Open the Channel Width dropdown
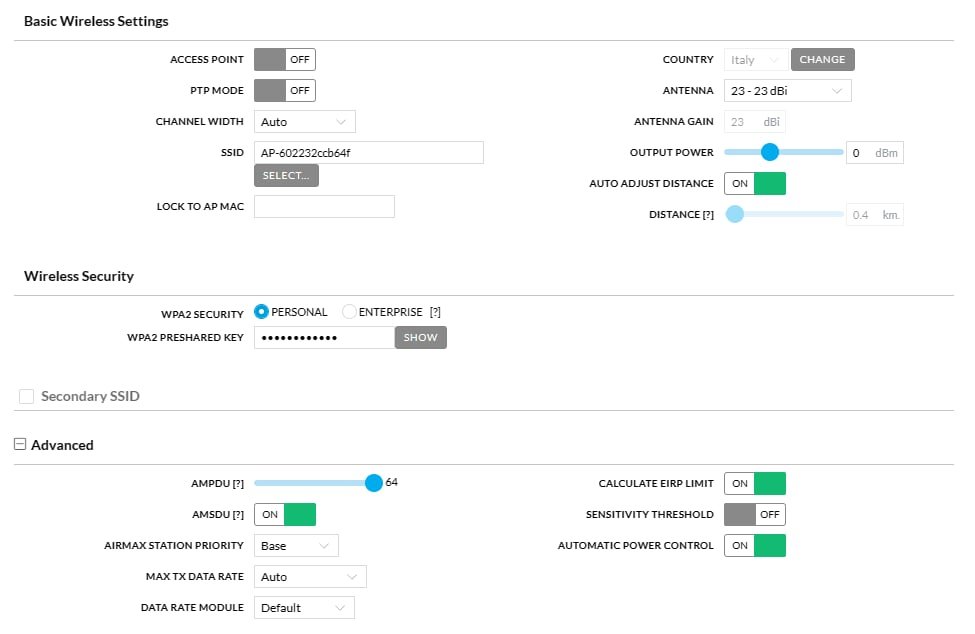The image size is (975, 634). [304, 122]
